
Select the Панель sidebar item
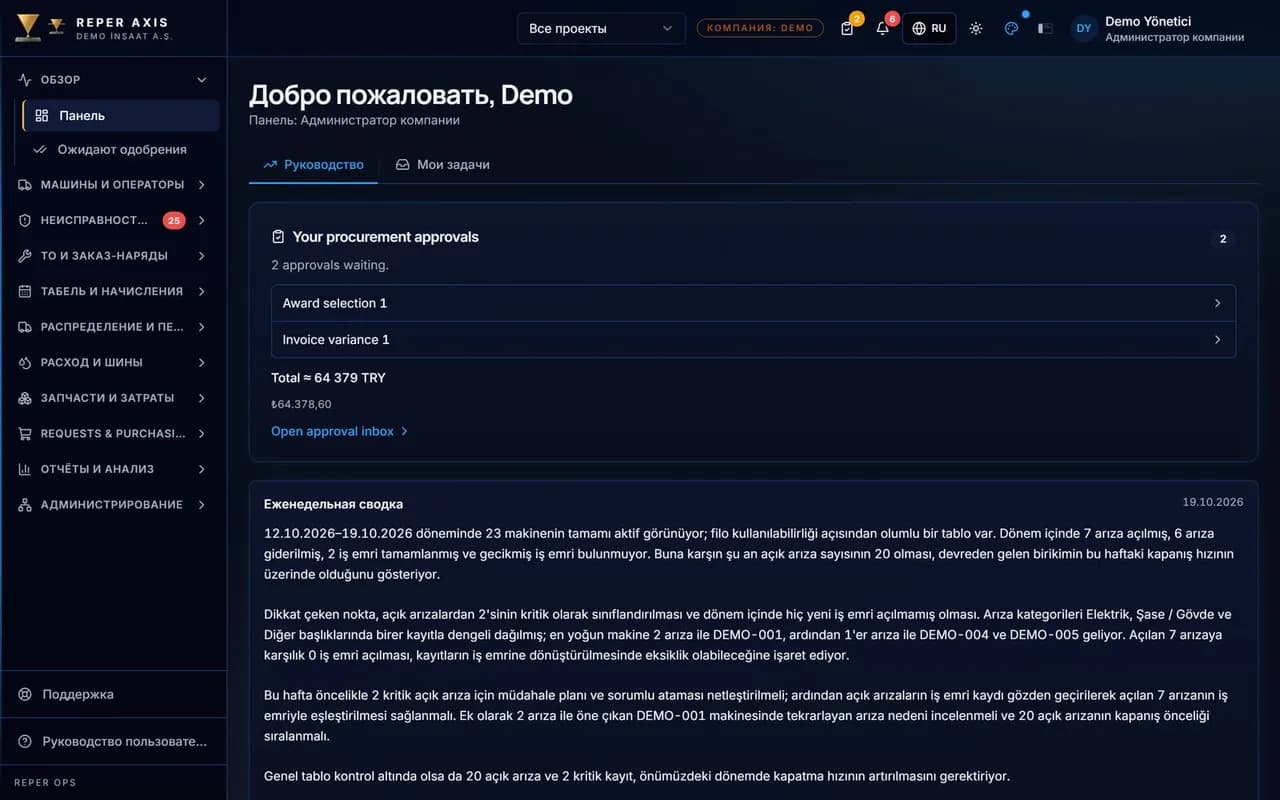[121, 115]
